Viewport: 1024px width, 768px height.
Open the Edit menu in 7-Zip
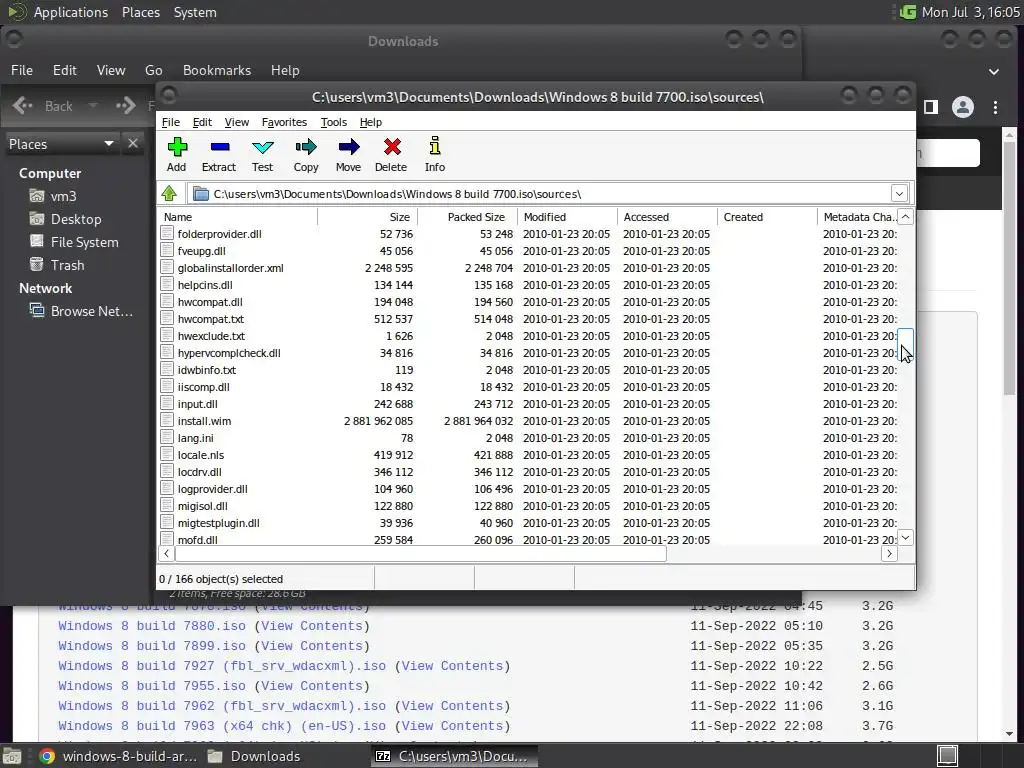tap(202, 122)
